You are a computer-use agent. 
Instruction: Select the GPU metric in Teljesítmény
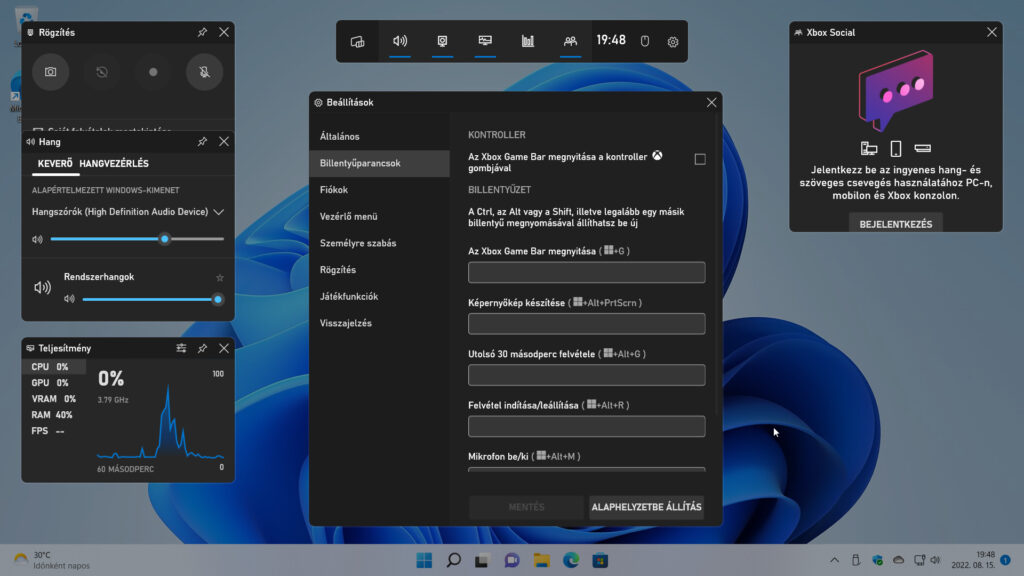(x=54, y=383)
